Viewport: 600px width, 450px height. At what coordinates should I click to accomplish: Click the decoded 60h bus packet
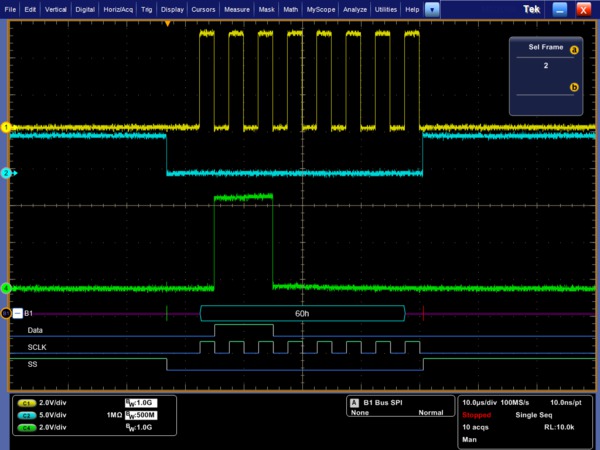[x=302, y=313]
